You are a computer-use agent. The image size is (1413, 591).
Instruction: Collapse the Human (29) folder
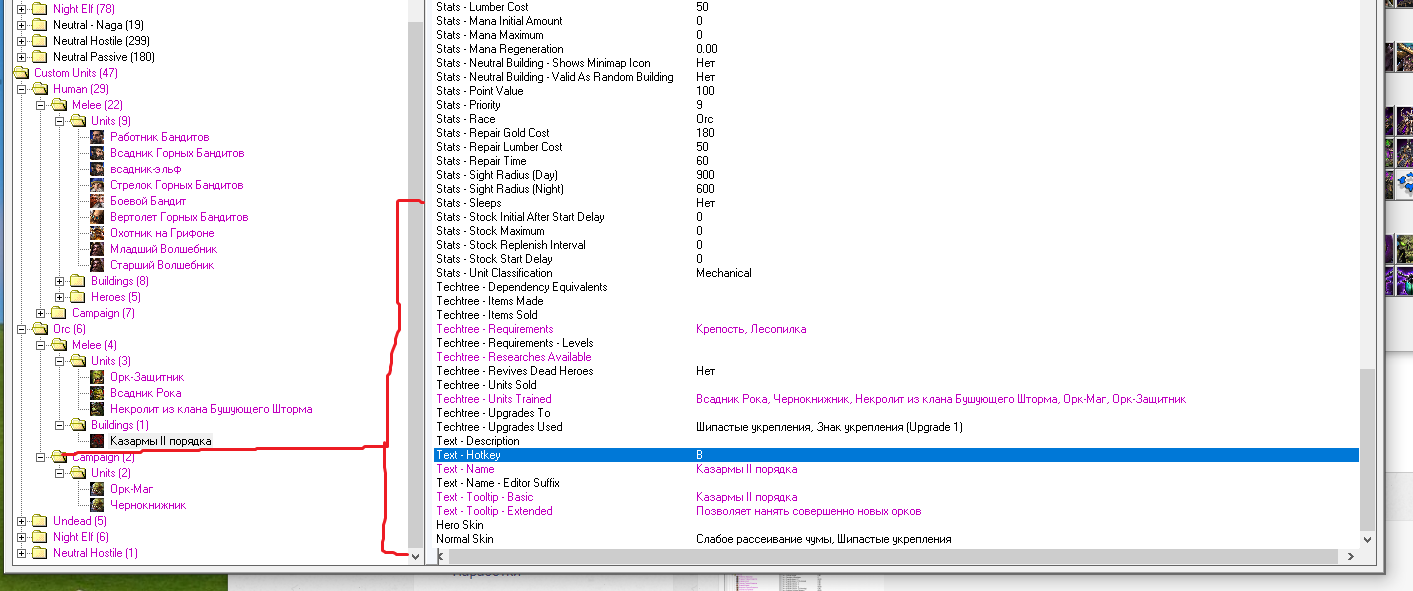(22, 89)
